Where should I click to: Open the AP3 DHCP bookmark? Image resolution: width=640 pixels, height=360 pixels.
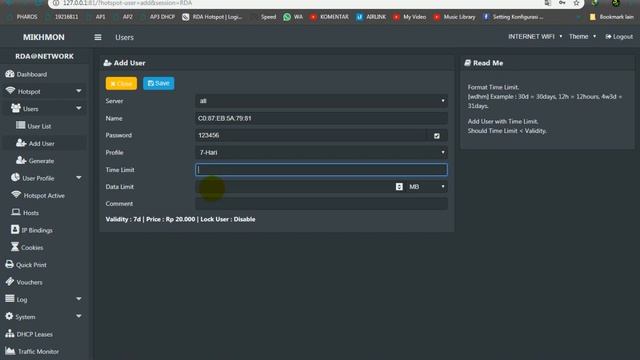click(x=158, y=17)
